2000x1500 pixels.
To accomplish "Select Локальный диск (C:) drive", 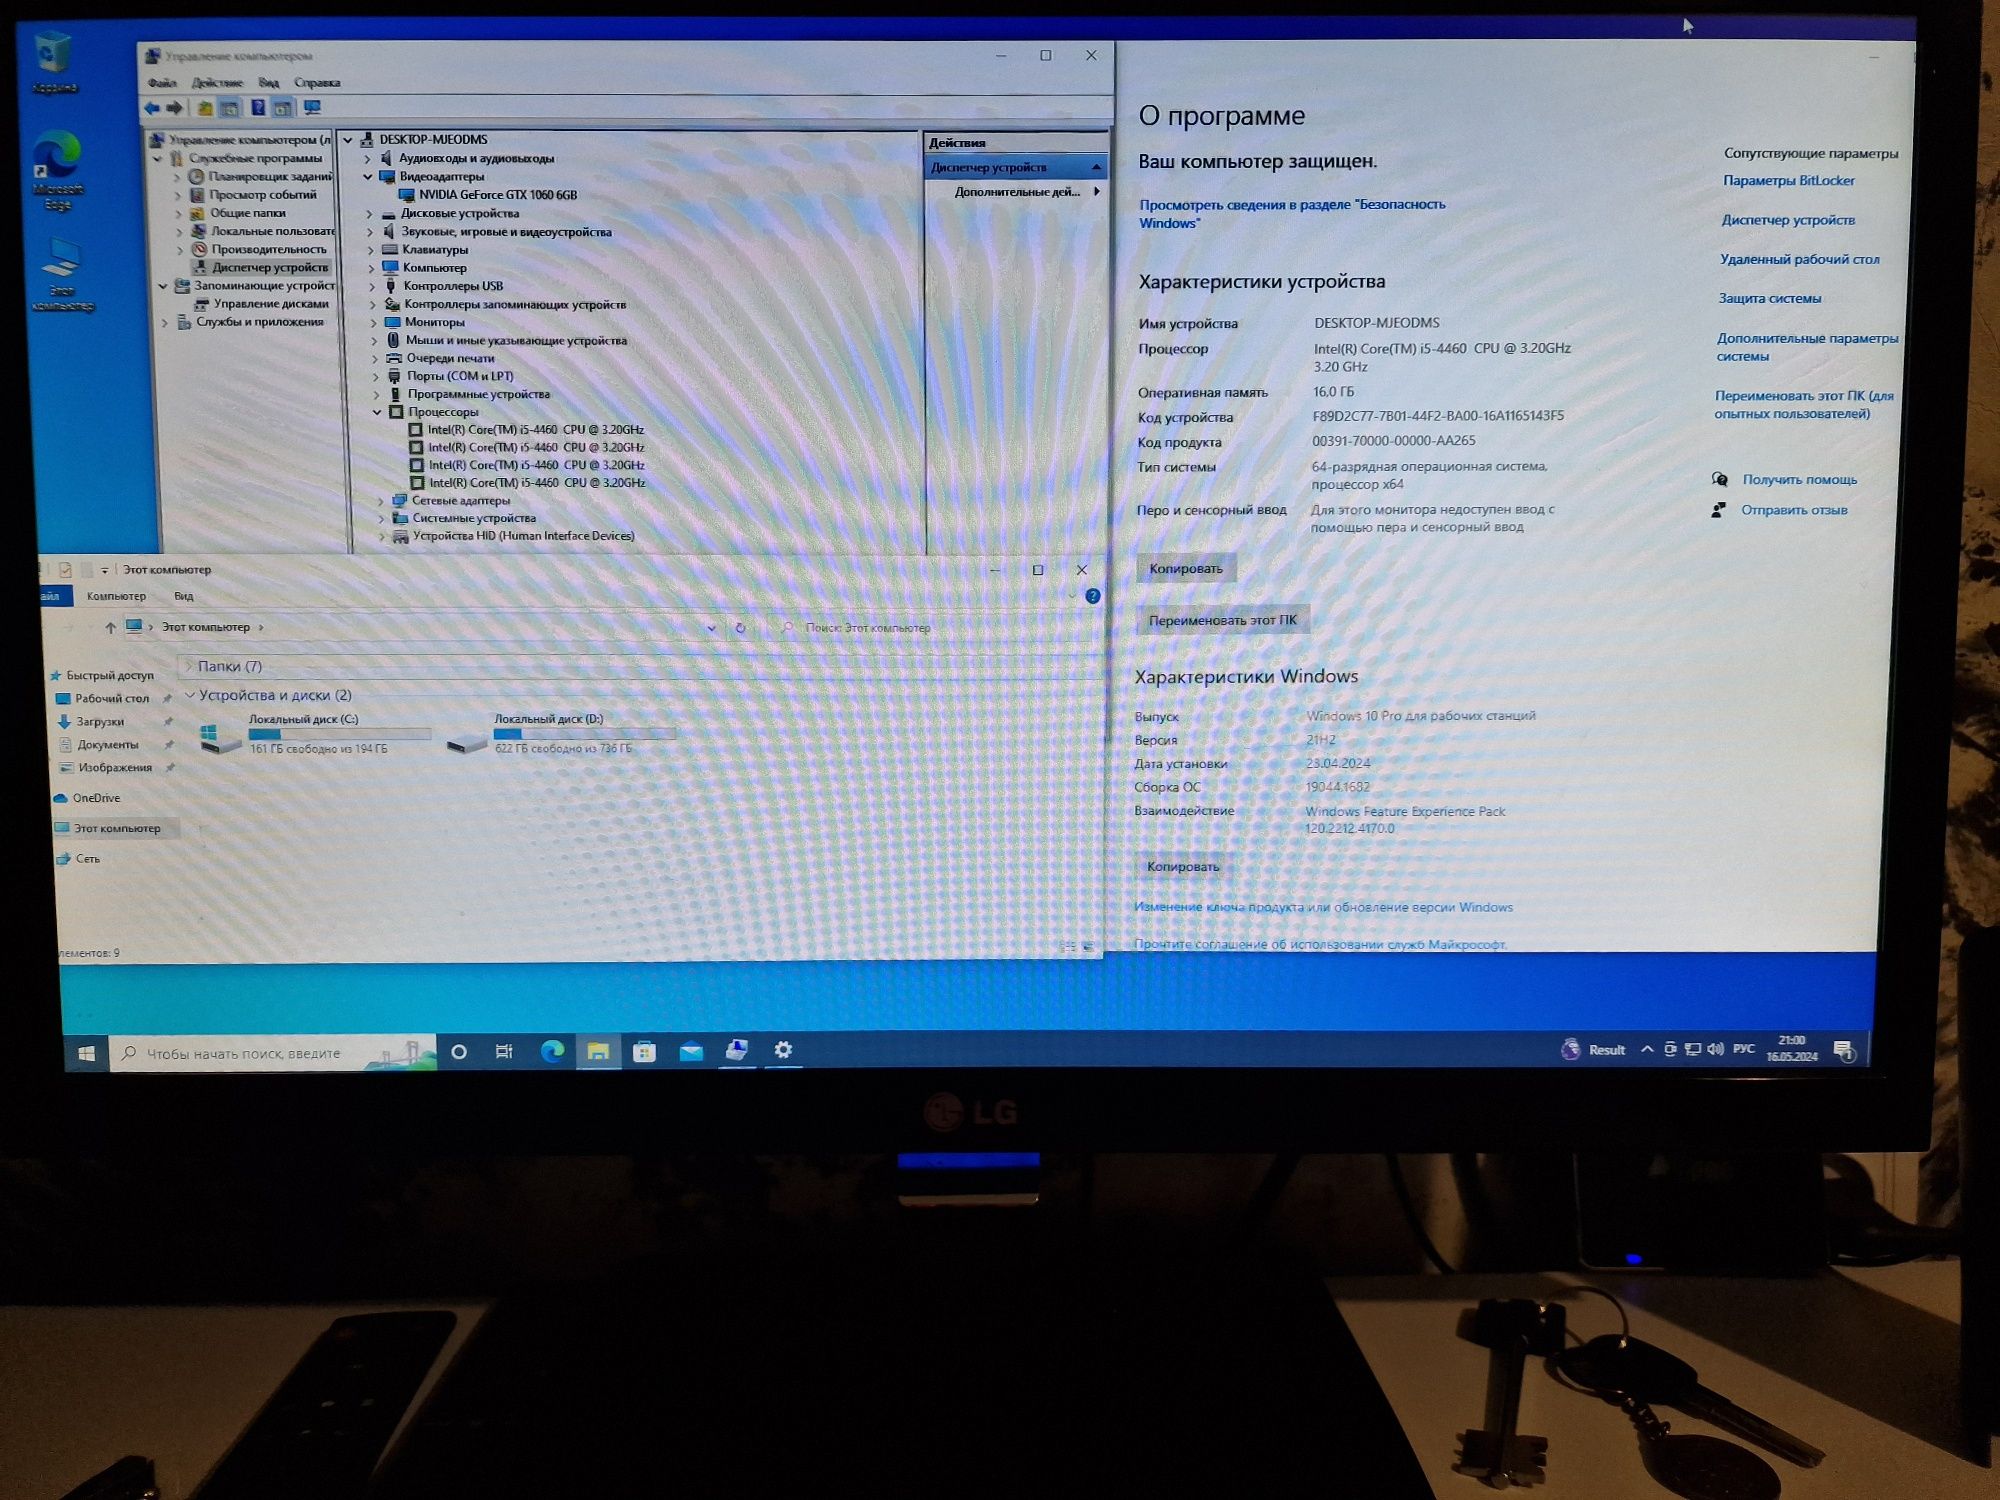I will [314, 734].
